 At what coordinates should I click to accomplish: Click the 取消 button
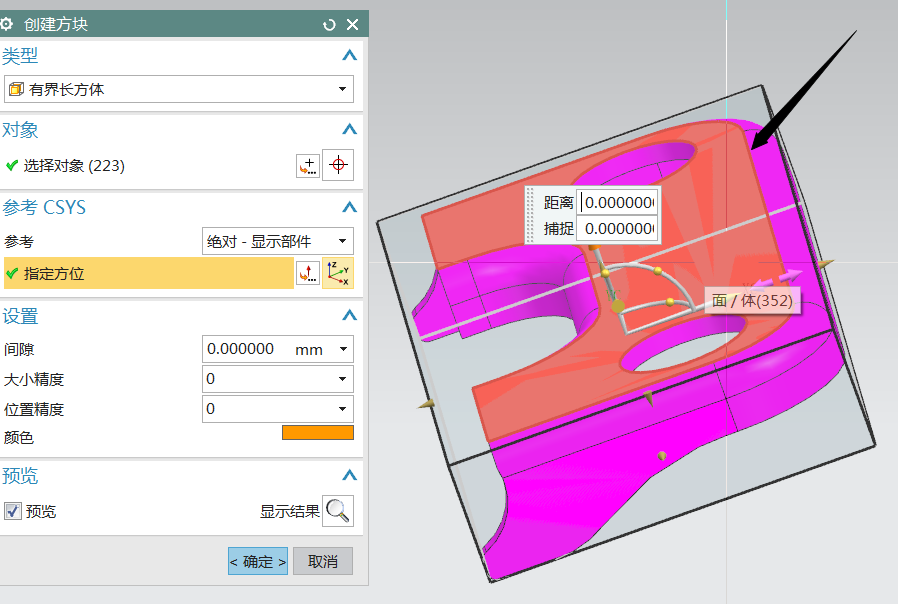pyautogui.click(x=323, y=561)
